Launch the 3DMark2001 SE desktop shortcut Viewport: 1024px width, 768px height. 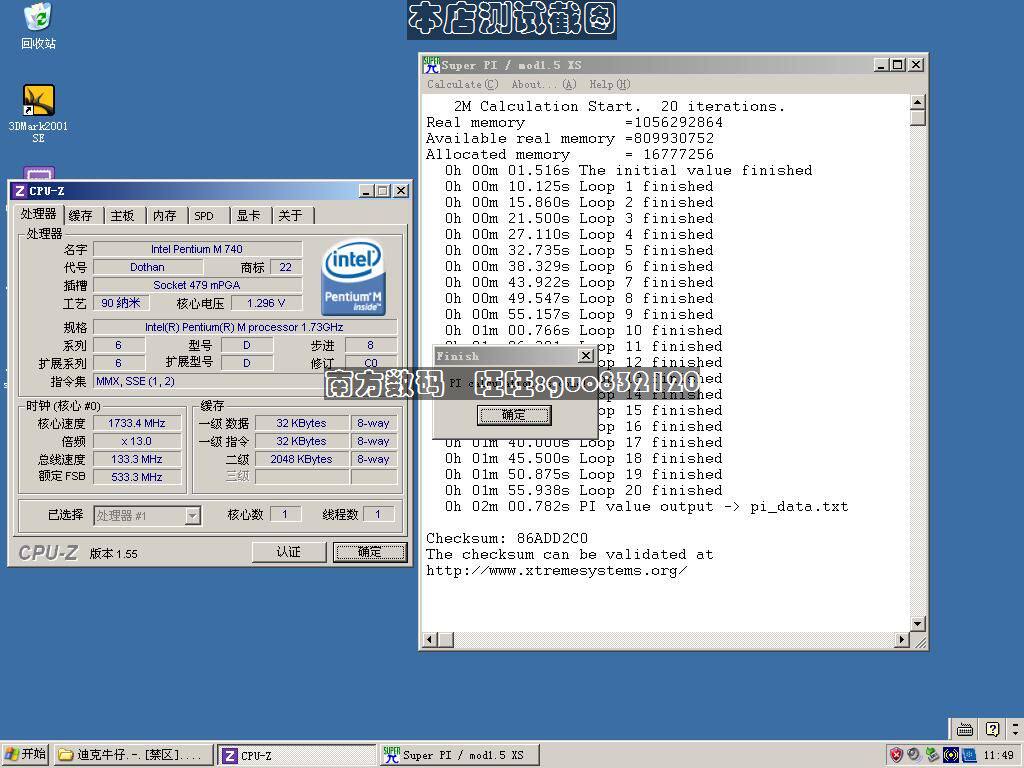39,114
